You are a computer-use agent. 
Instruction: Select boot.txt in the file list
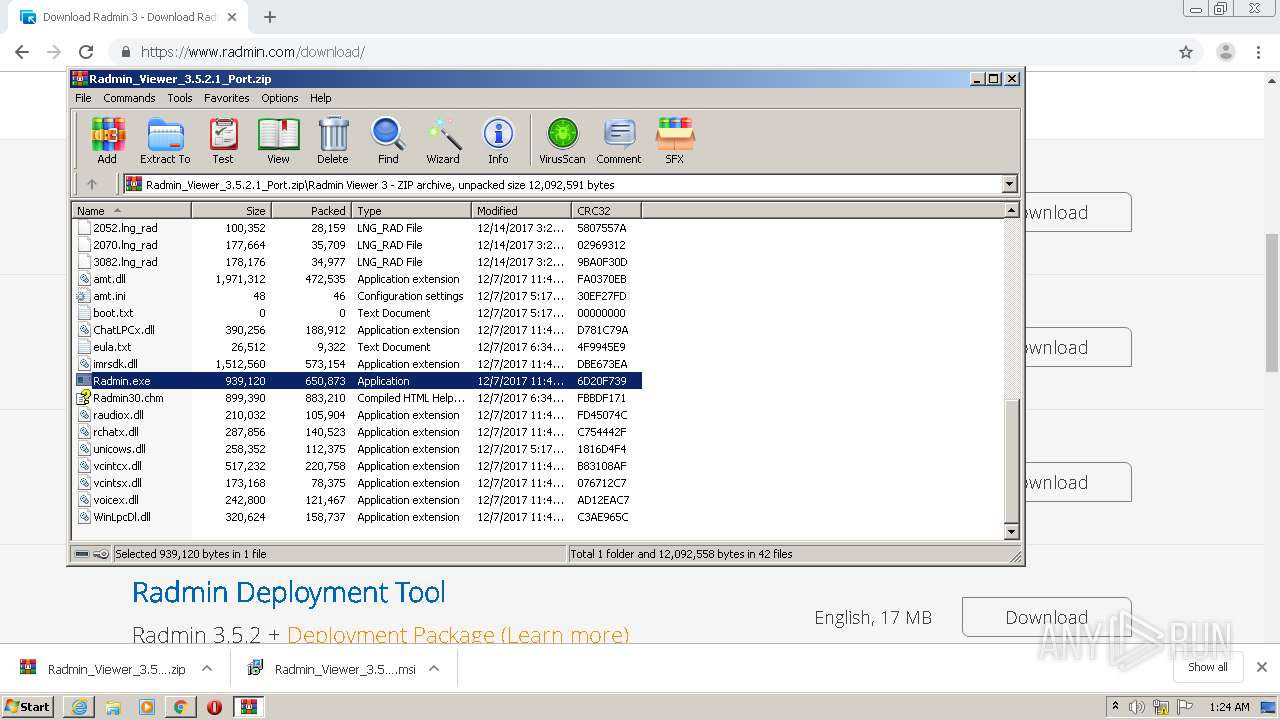point(359,313)
